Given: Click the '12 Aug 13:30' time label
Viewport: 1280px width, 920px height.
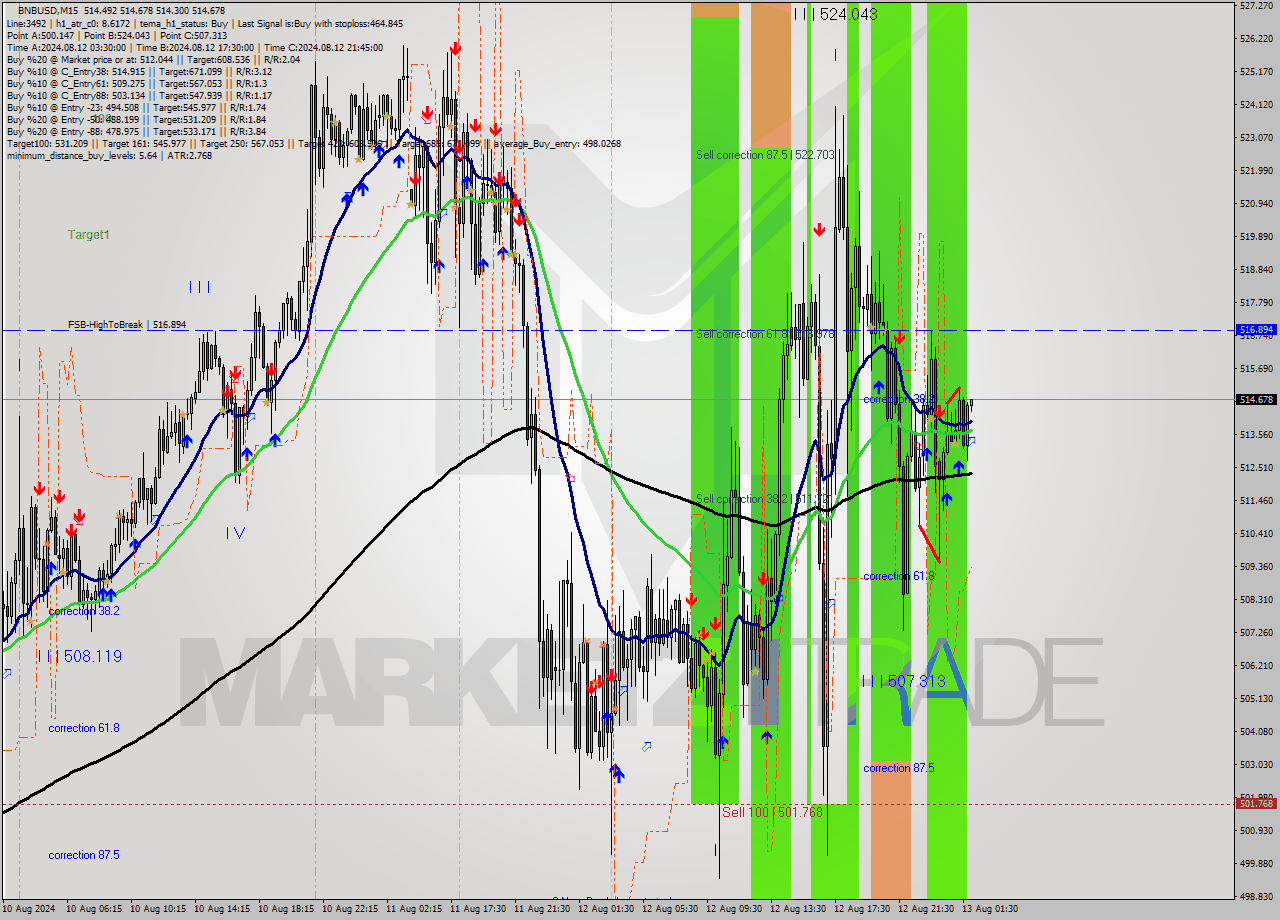Looking at the screenshot, I should coord(798,909).
